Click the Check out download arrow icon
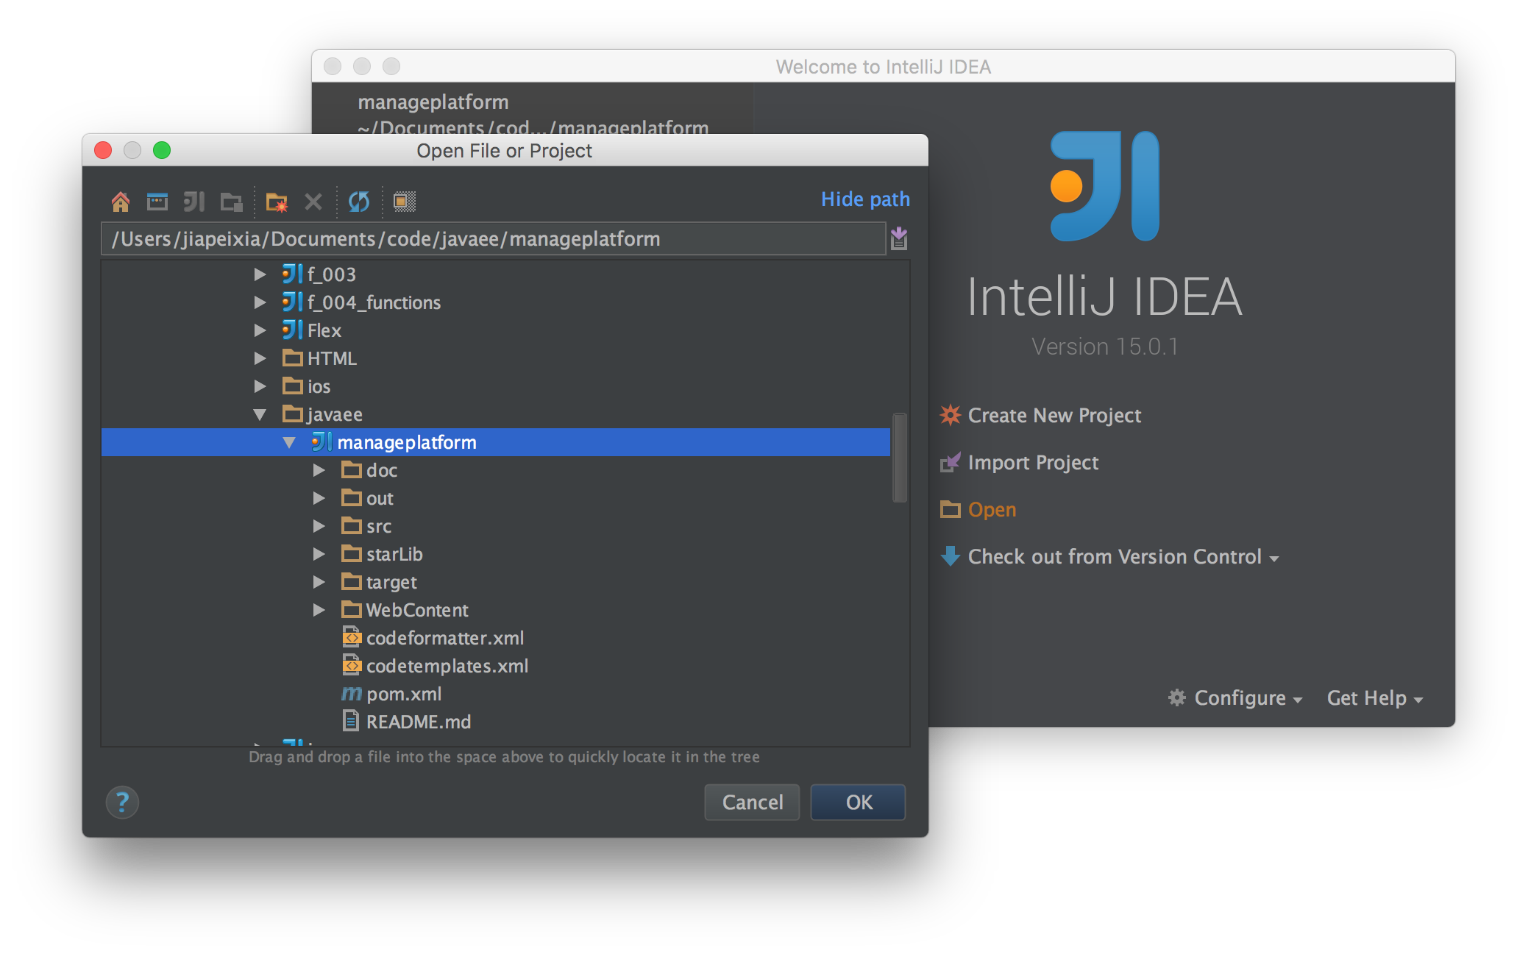1517x955 pixels. click(950, 556)
